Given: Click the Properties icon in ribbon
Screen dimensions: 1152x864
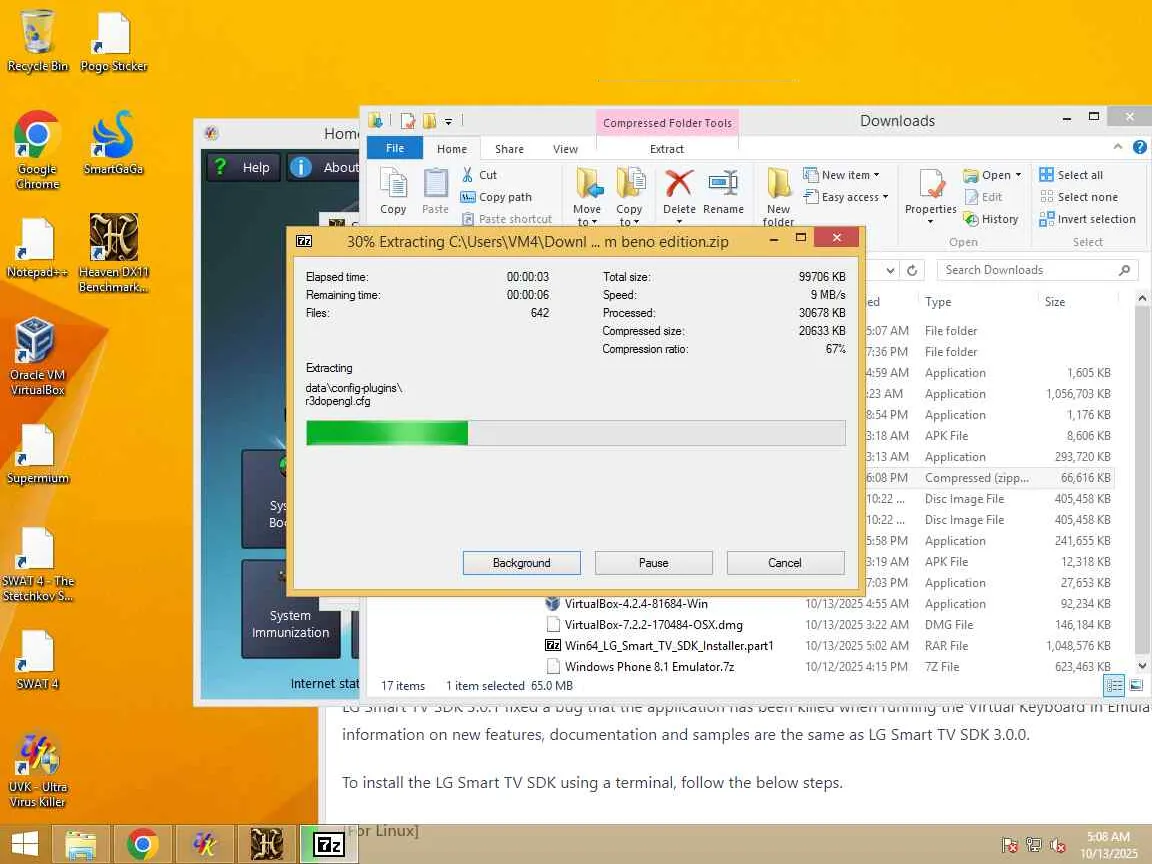Looking at the screenshot, I should click(930, 185).
